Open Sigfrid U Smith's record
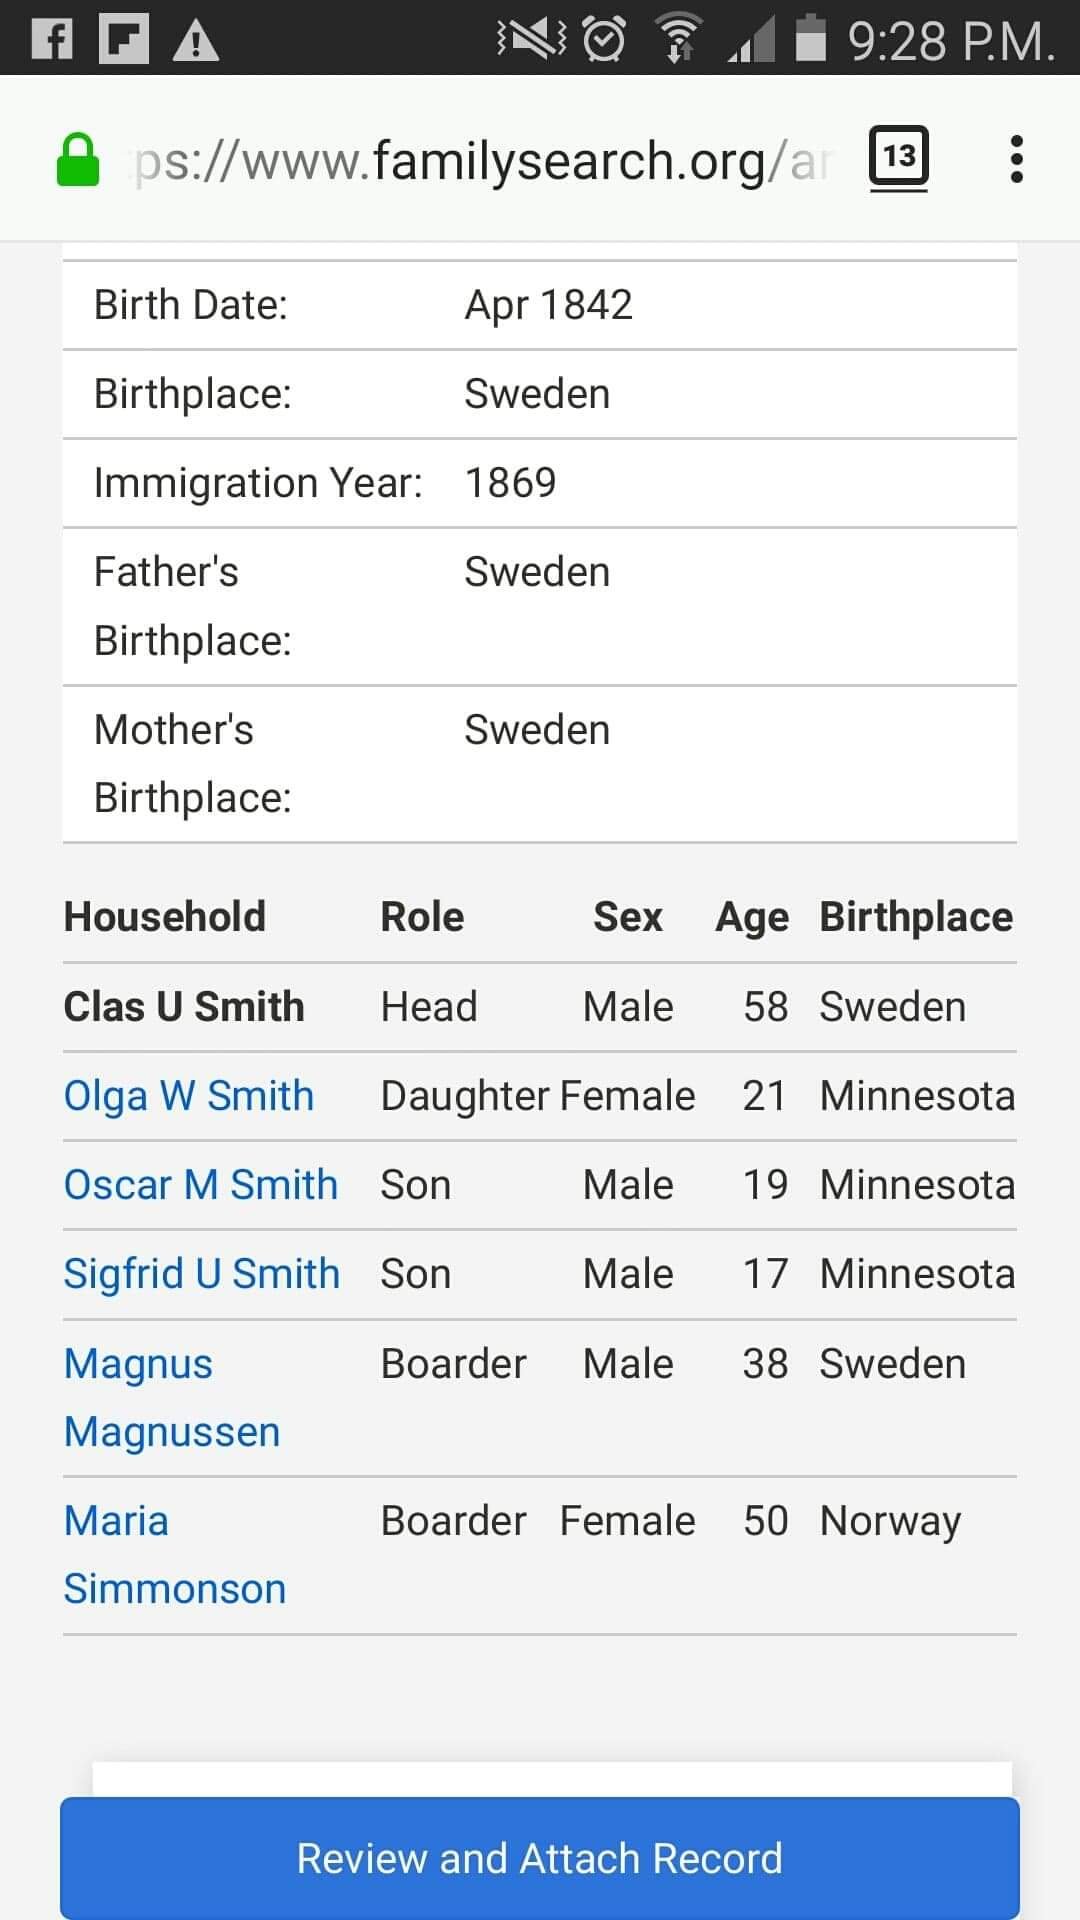 pos(202,1274)
